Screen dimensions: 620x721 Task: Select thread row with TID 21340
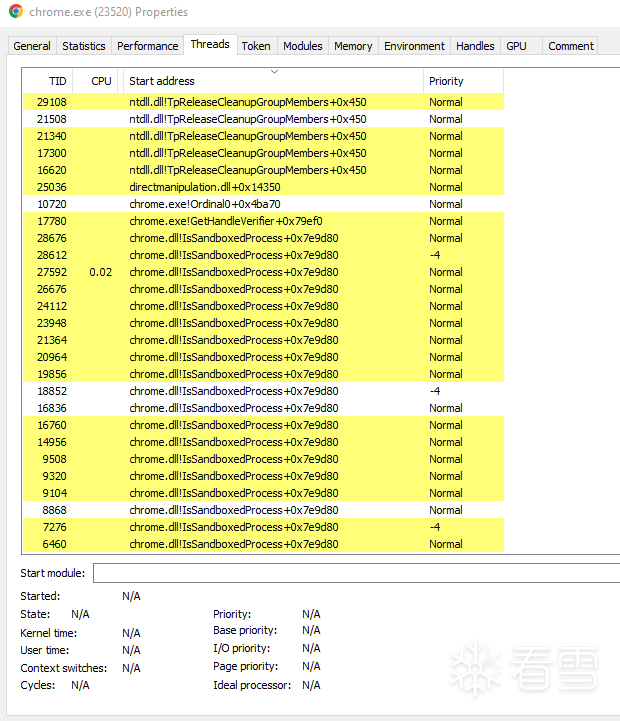[x=264, y=136]
